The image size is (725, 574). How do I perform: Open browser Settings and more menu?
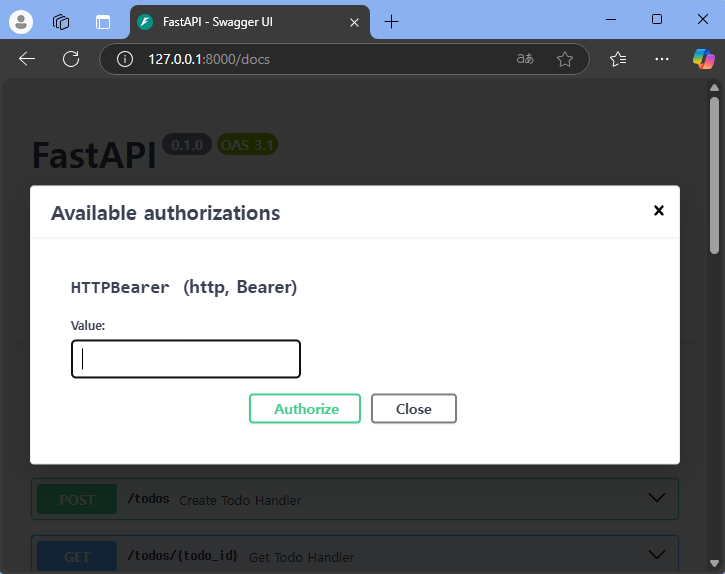[662, 59]
